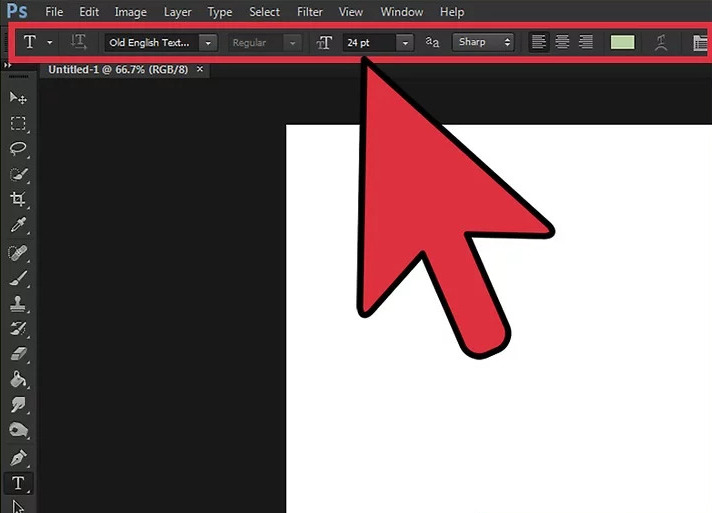The height and width of the screenshot is (513, 712).
Task: Set left text alignment
Action: click(539, 43)
